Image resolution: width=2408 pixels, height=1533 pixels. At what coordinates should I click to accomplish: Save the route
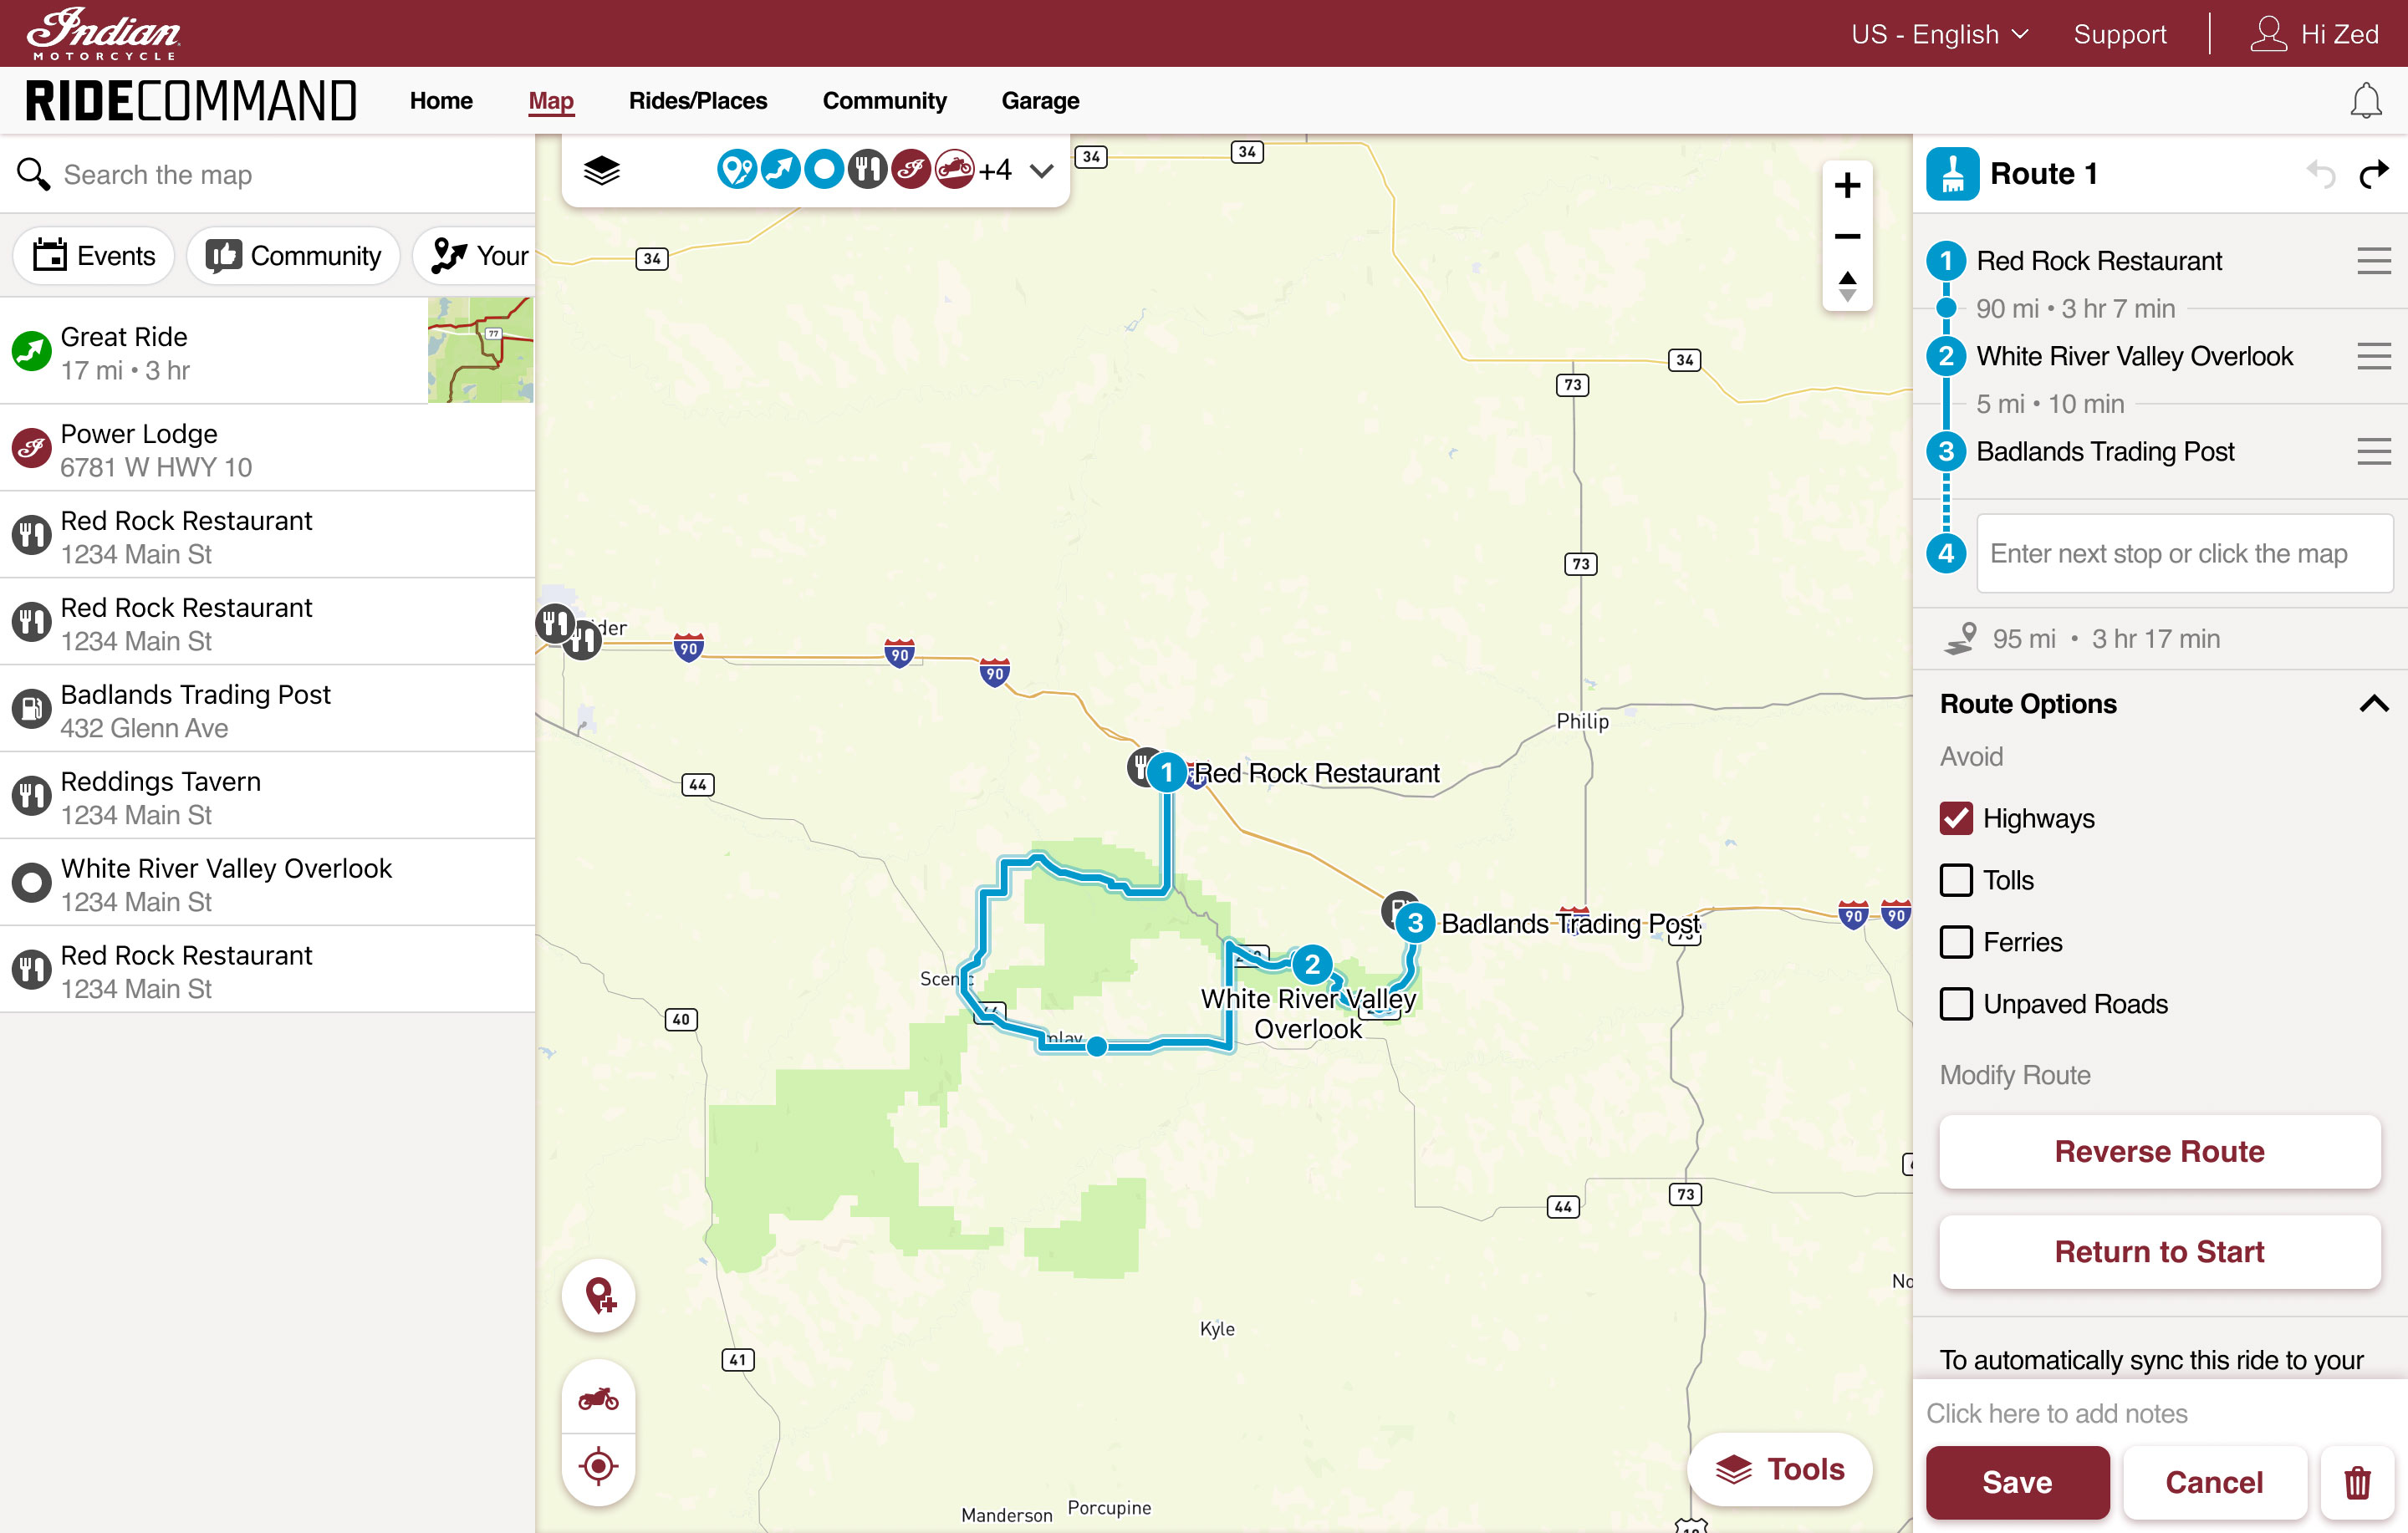(2017, 1482)
